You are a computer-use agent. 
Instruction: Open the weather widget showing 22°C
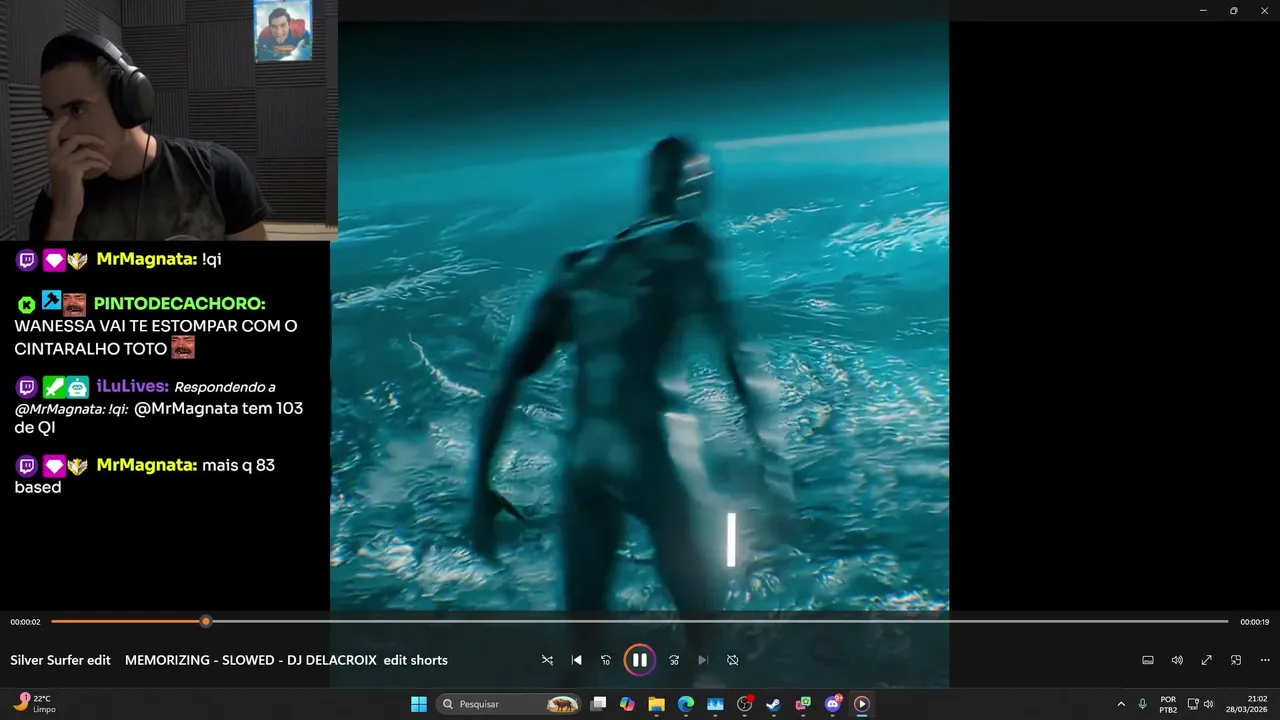coord(35,703)
